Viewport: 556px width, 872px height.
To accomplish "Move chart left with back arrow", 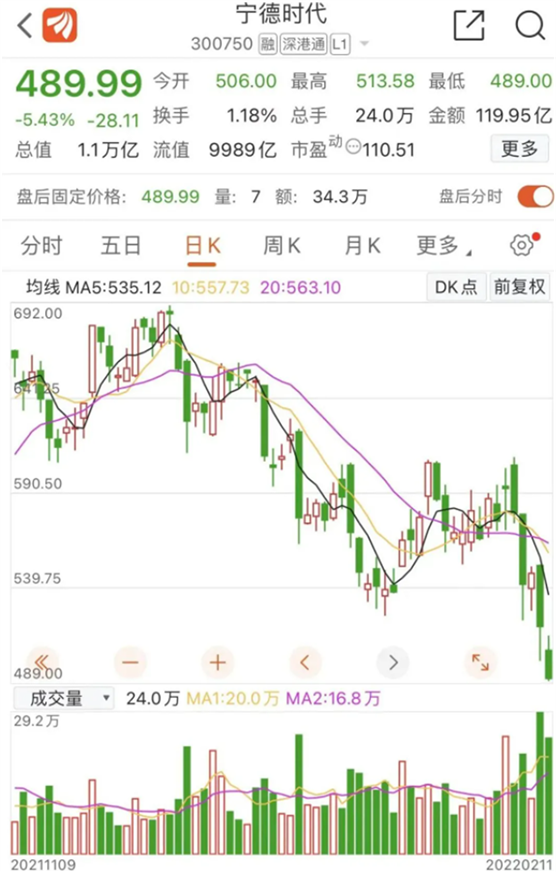I will coord(305,662).
